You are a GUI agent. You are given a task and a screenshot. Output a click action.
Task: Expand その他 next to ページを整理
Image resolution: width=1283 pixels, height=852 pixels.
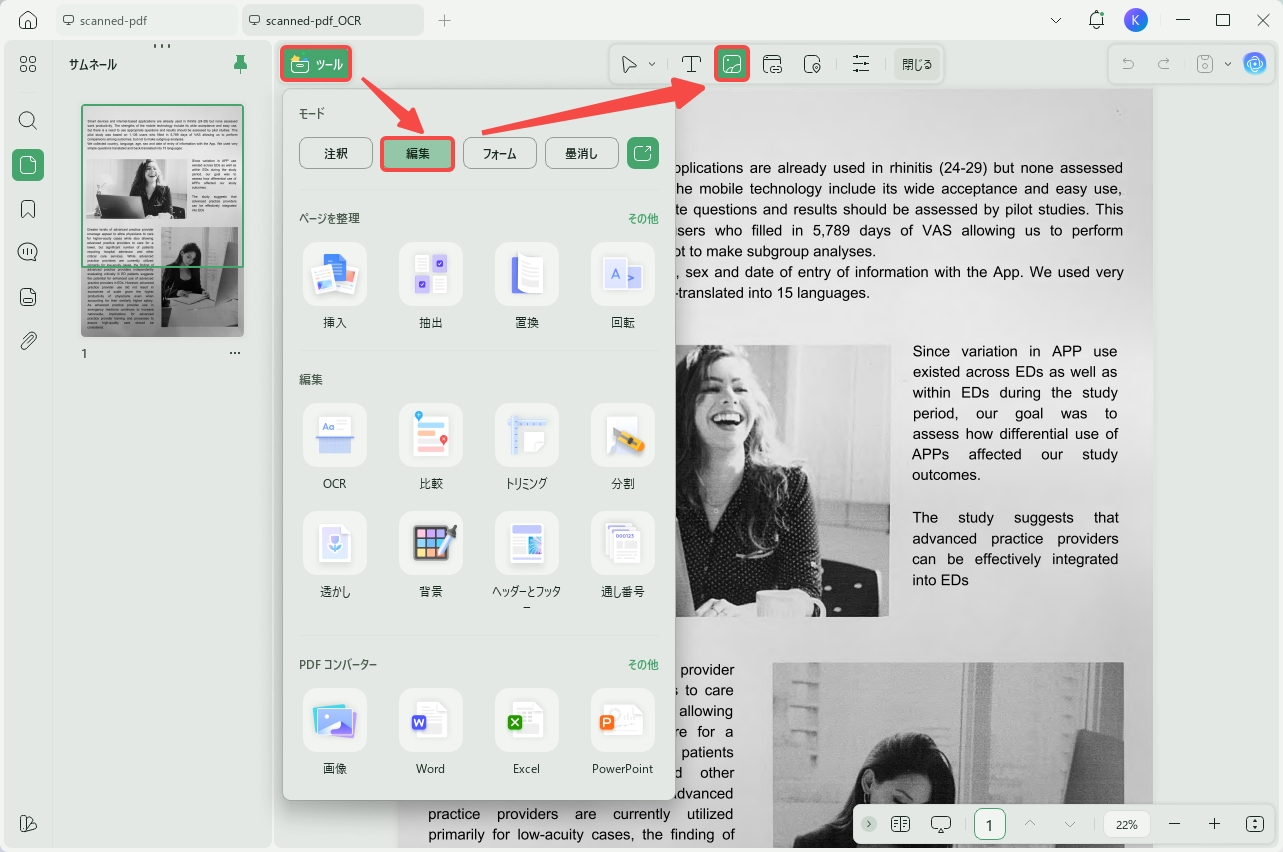coord(643,218)
